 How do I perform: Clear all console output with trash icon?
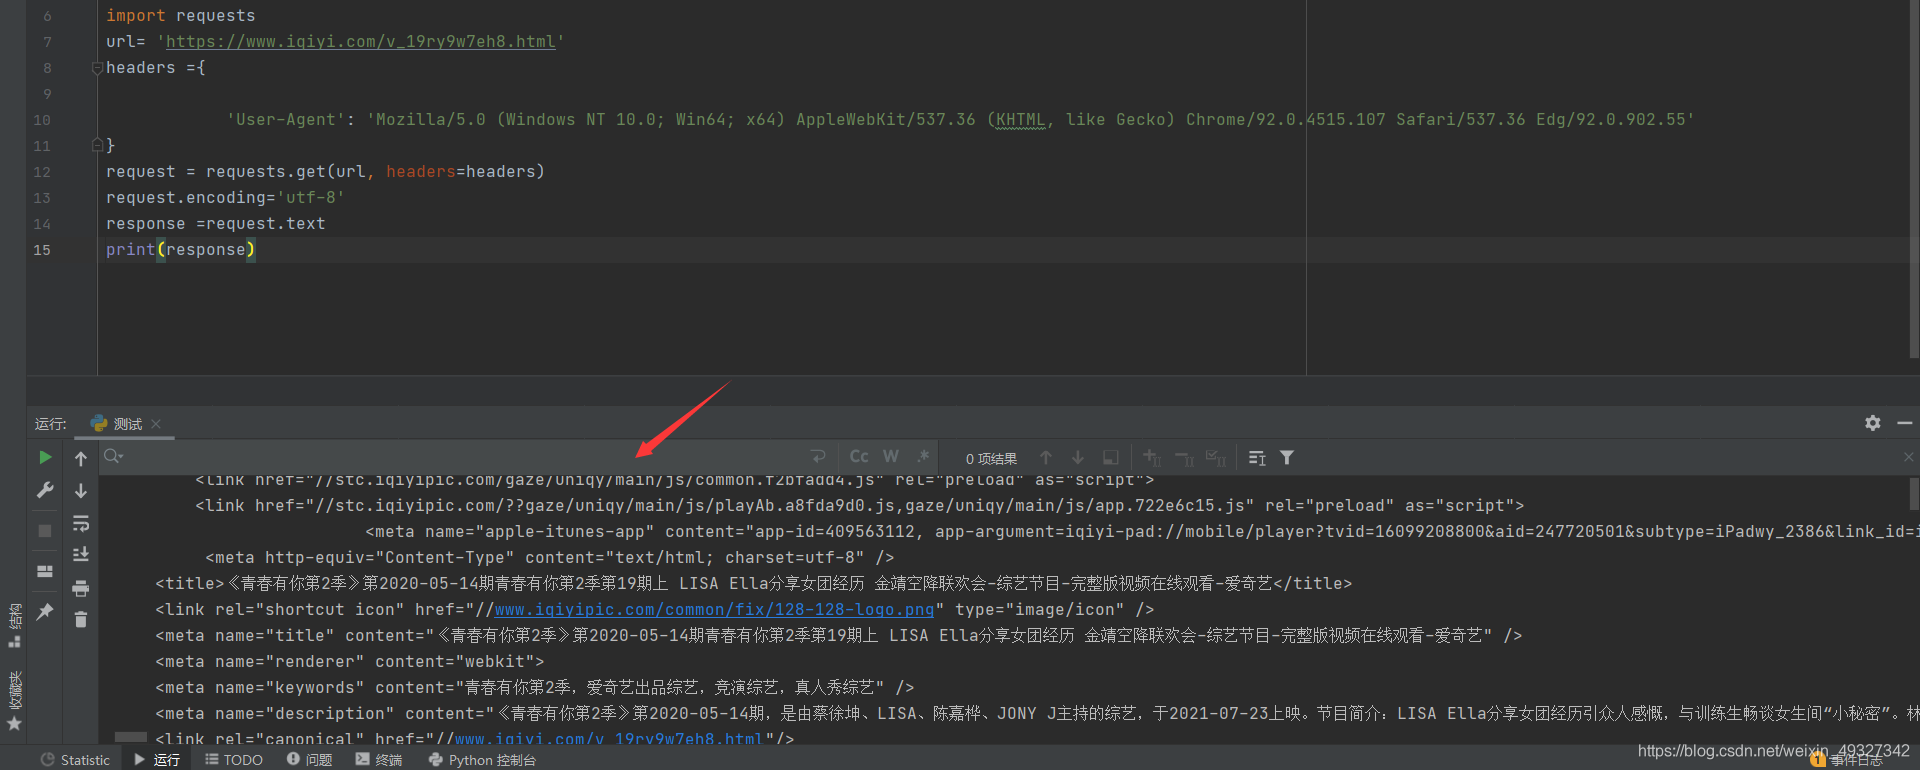[81, 620]
